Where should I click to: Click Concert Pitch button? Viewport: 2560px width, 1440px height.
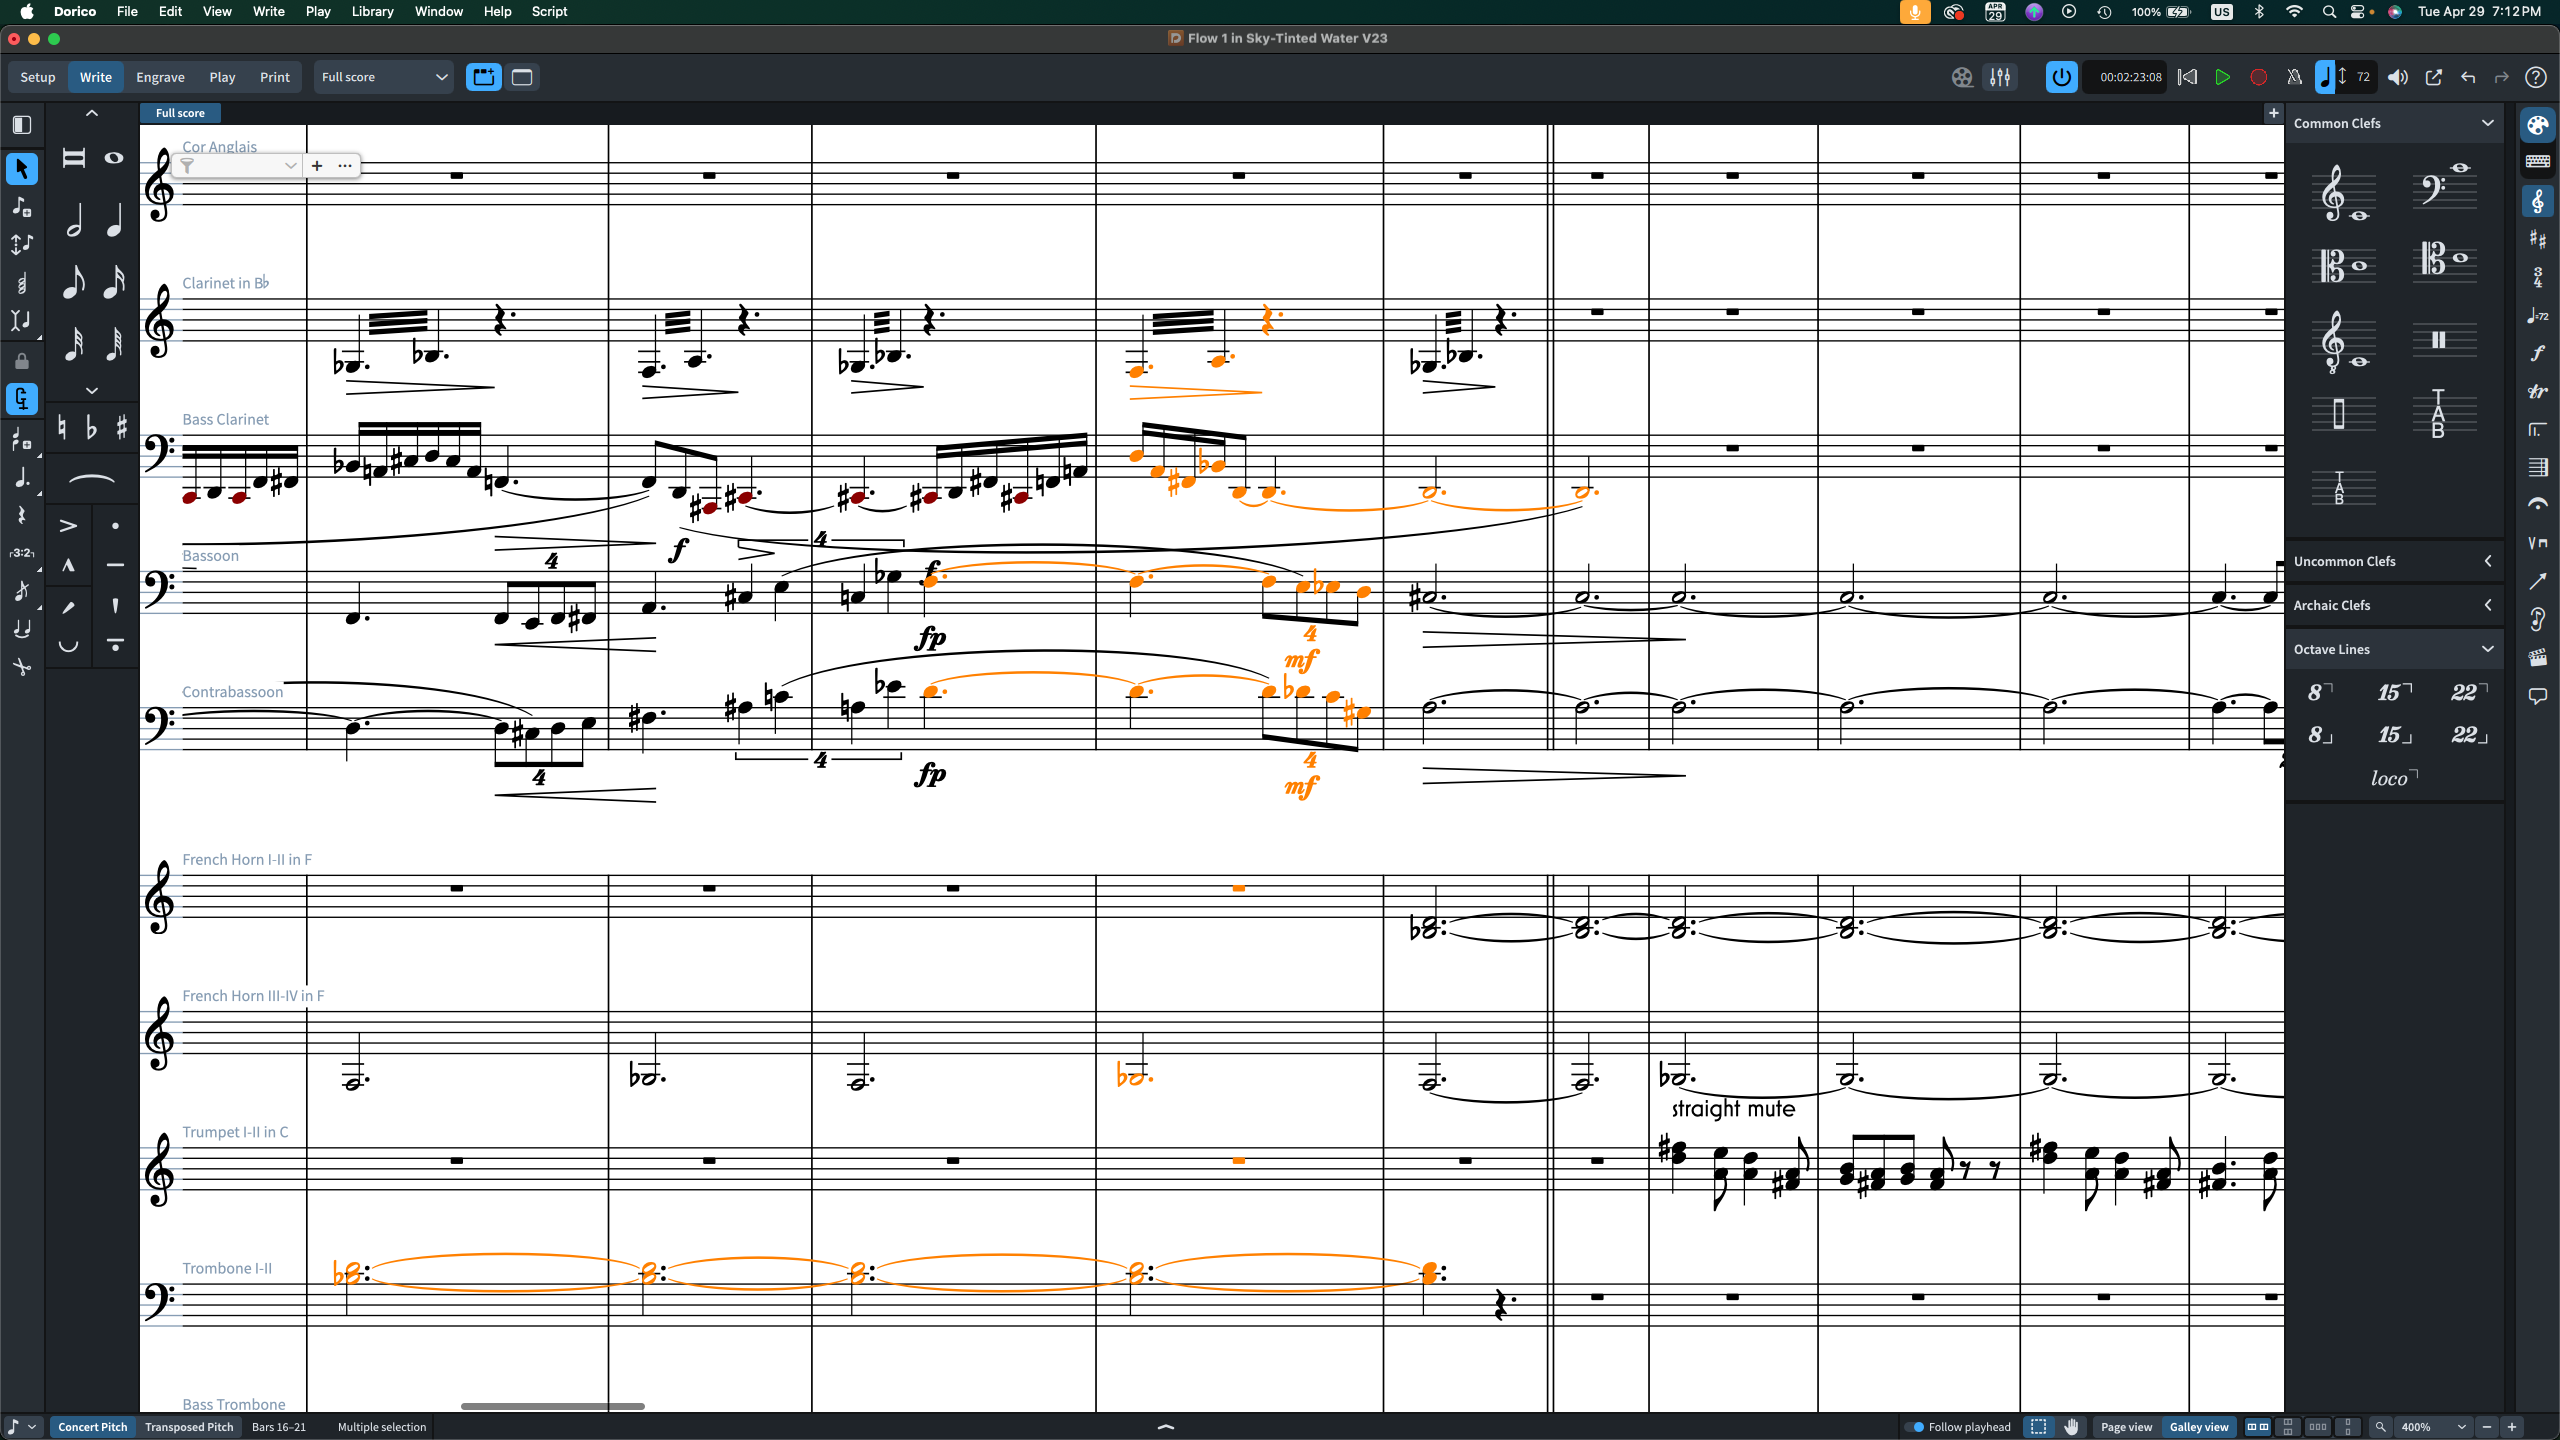tap(93, 1427)
